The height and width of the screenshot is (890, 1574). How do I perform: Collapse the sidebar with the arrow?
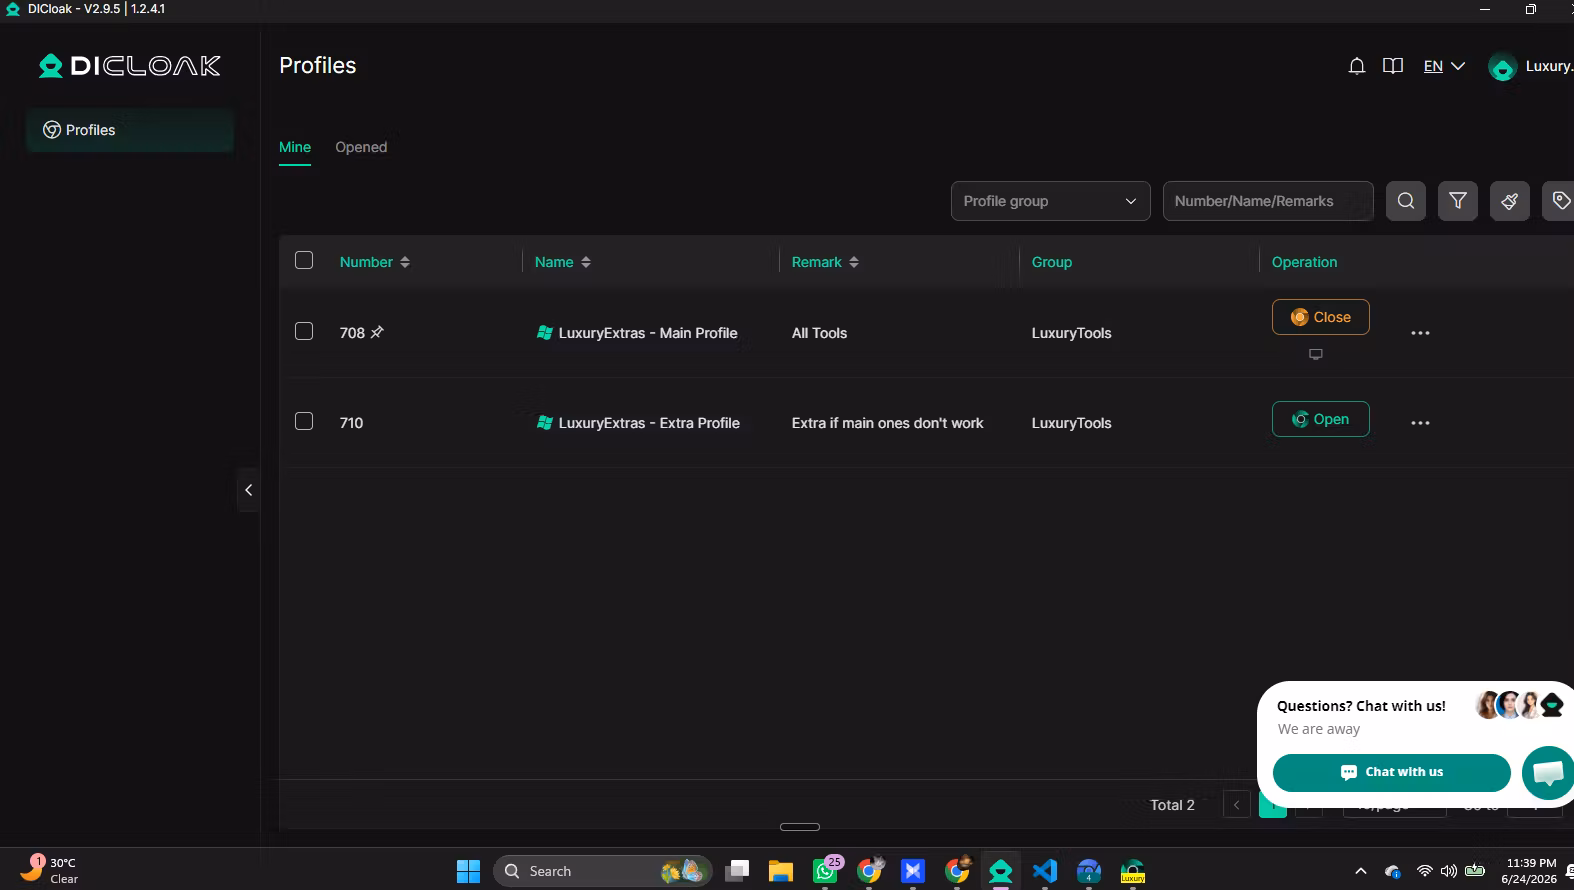click(x=248, y=490)
